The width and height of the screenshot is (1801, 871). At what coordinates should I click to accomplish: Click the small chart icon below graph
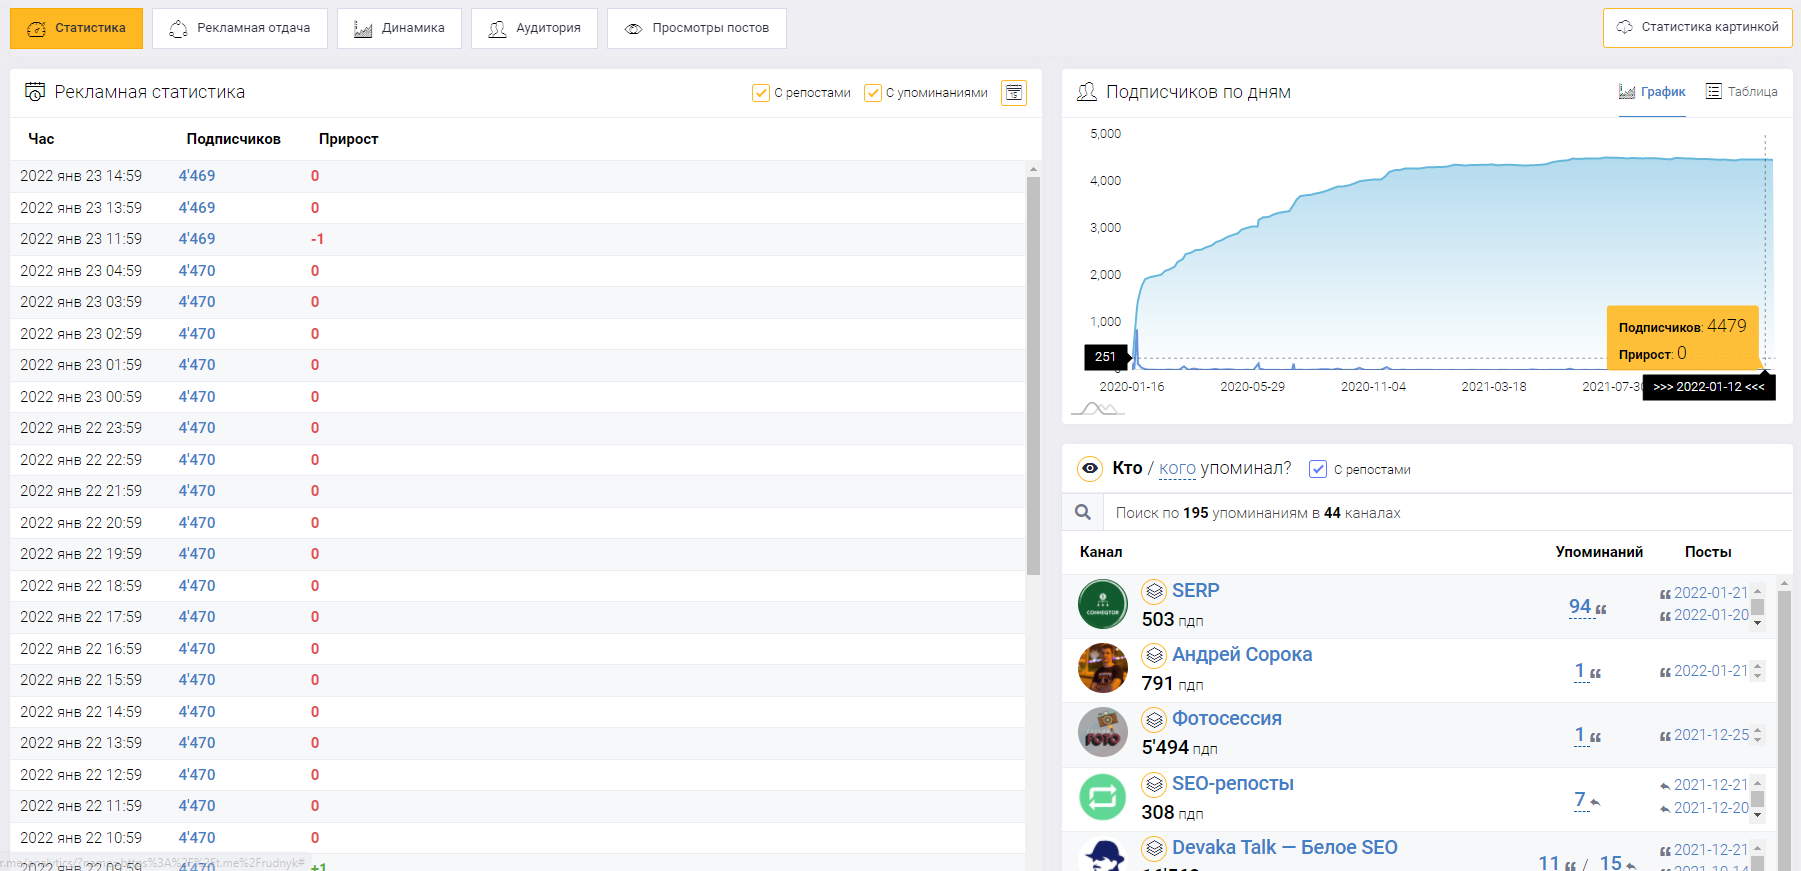click(1097, 409)
